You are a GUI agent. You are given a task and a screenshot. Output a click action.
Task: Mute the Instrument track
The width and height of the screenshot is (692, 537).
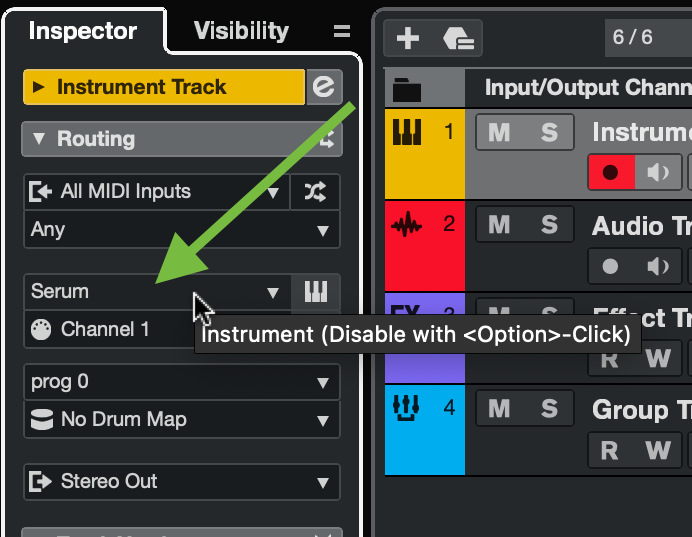[499, 133]
